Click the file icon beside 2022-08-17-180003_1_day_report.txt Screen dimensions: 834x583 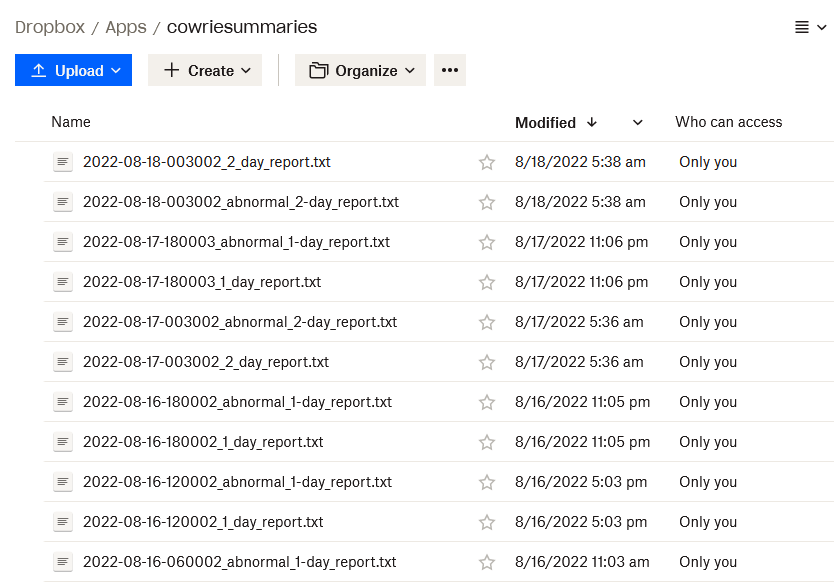tap(63, 282)
